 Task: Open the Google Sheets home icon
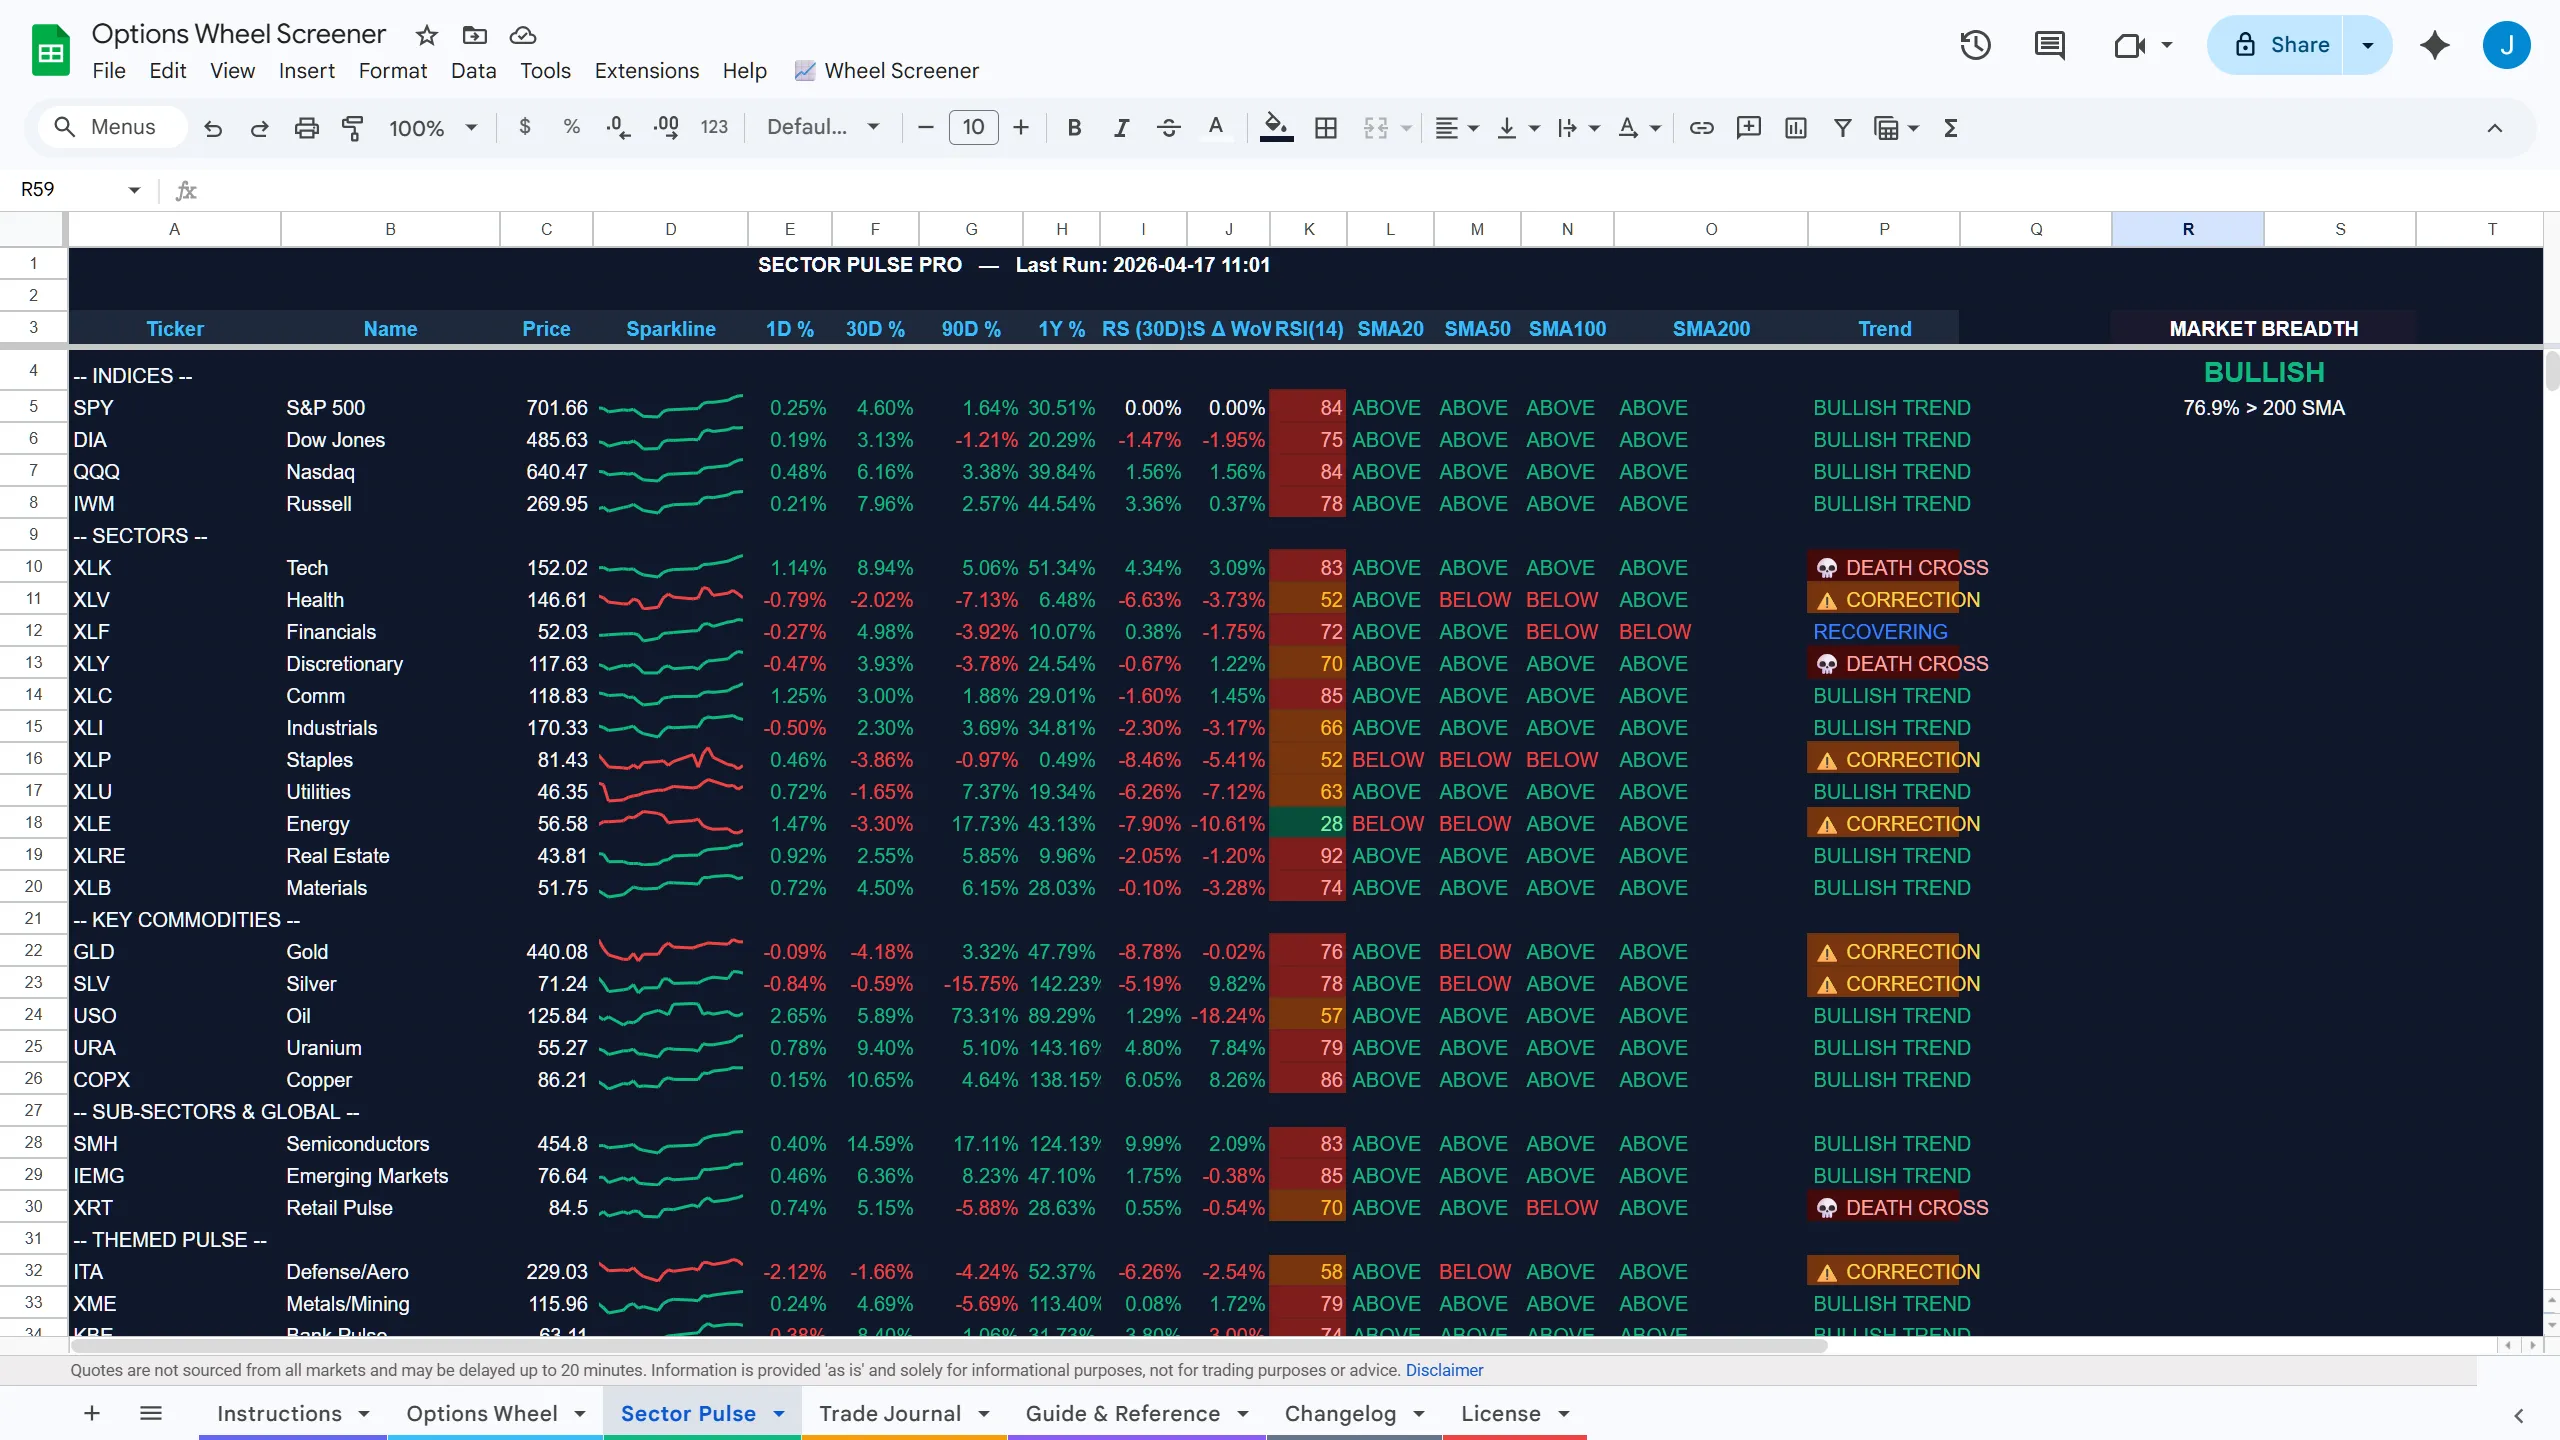click(x=50, y=52)
